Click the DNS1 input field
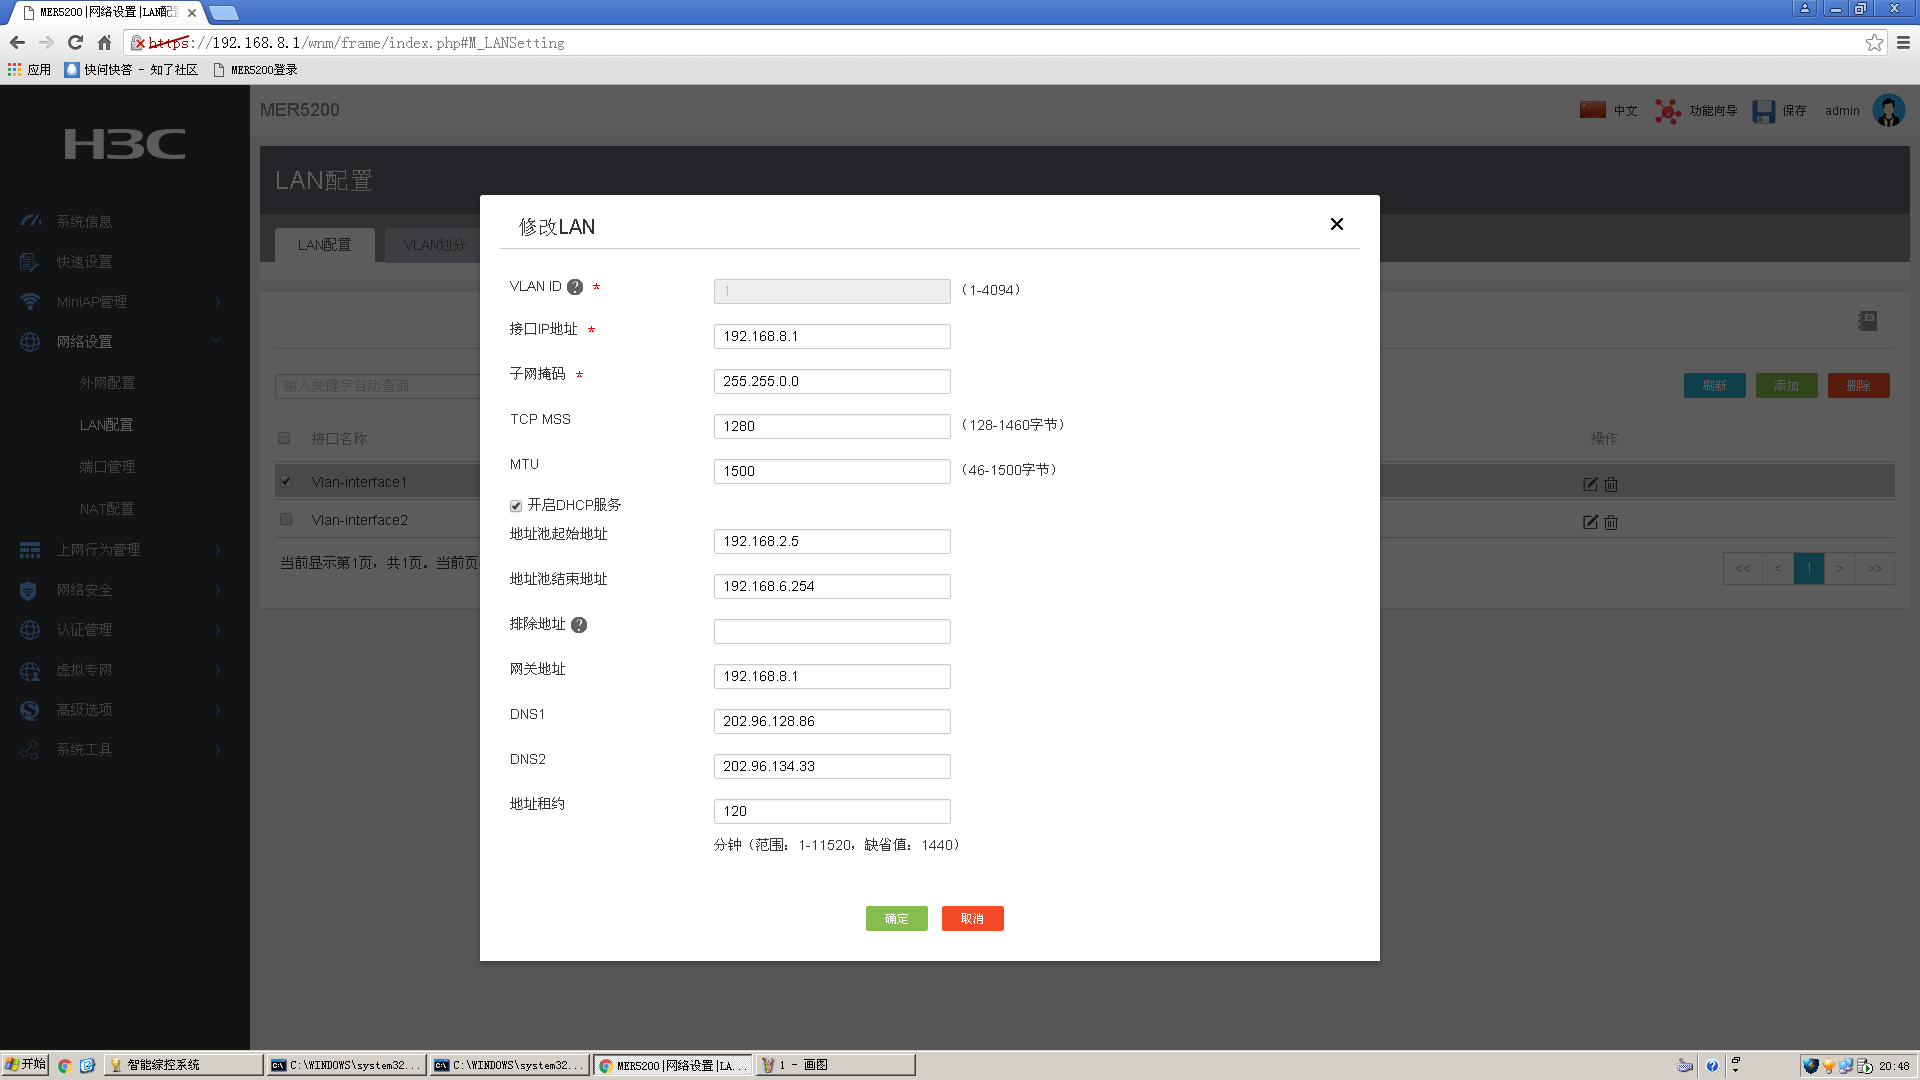This screenshot has height=1080, width=1920. [x=831, y=721]
